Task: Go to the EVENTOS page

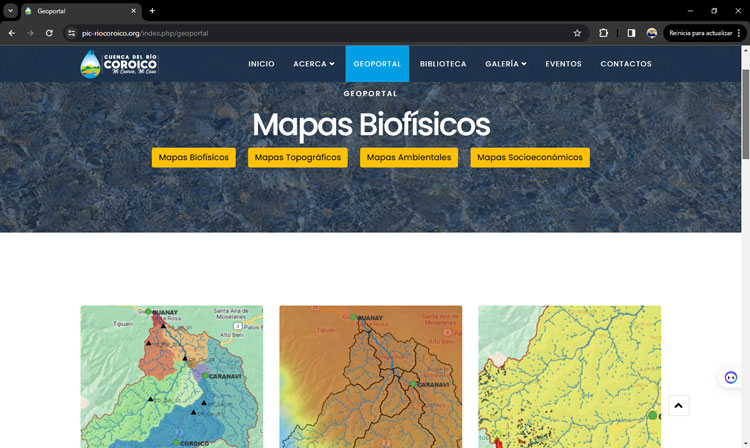Action: (563, 64)
